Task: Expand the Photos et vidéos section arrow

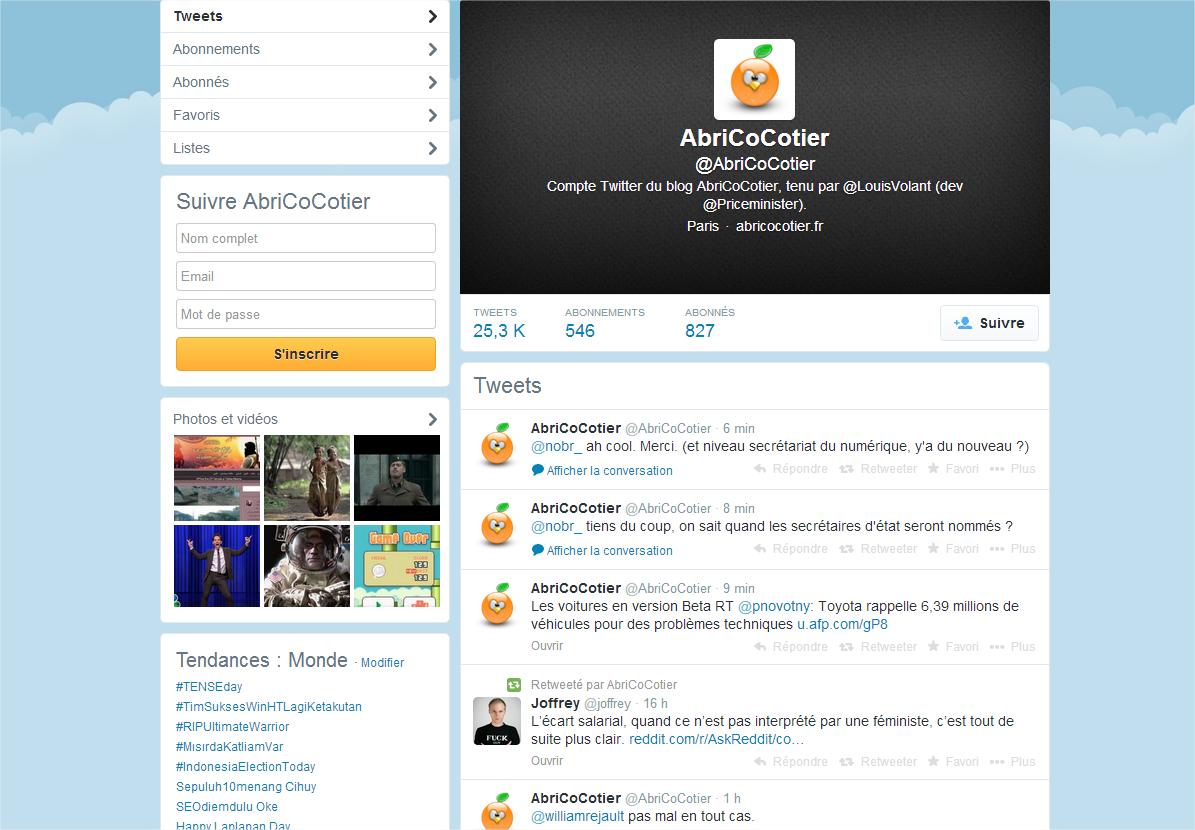Action: pos(432,419)
